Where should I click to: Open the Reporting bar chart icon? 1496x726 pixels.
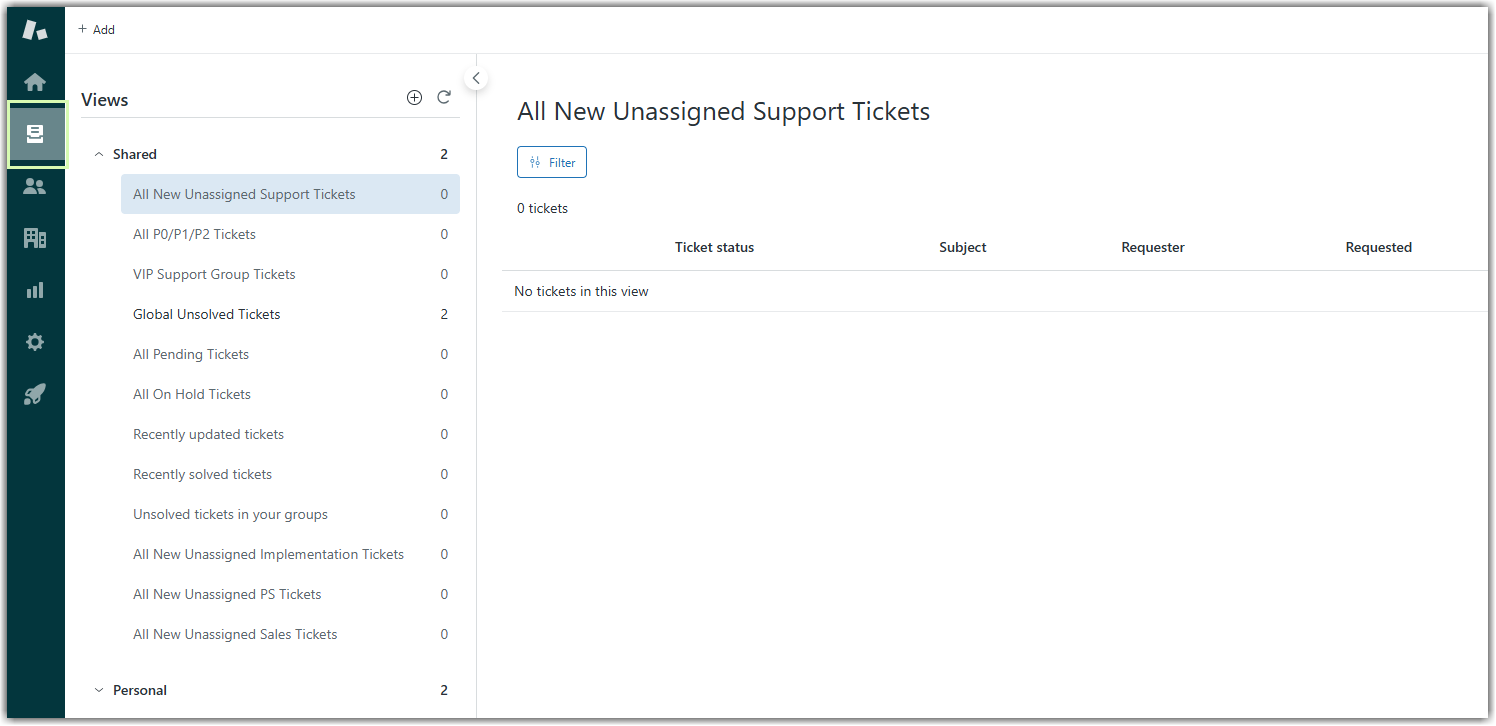point(35,290)
